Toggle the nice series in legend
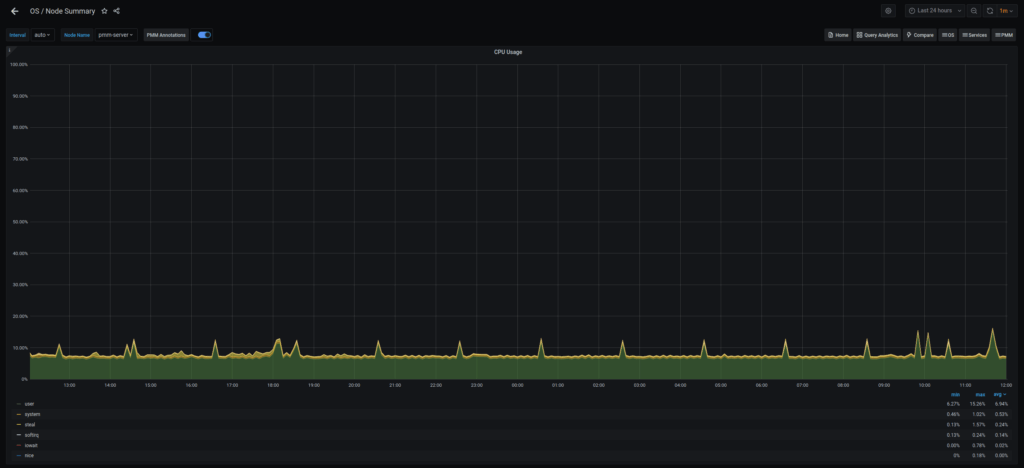The width and height of the screenshot is (1024, 468). click(x=29, y=456)
